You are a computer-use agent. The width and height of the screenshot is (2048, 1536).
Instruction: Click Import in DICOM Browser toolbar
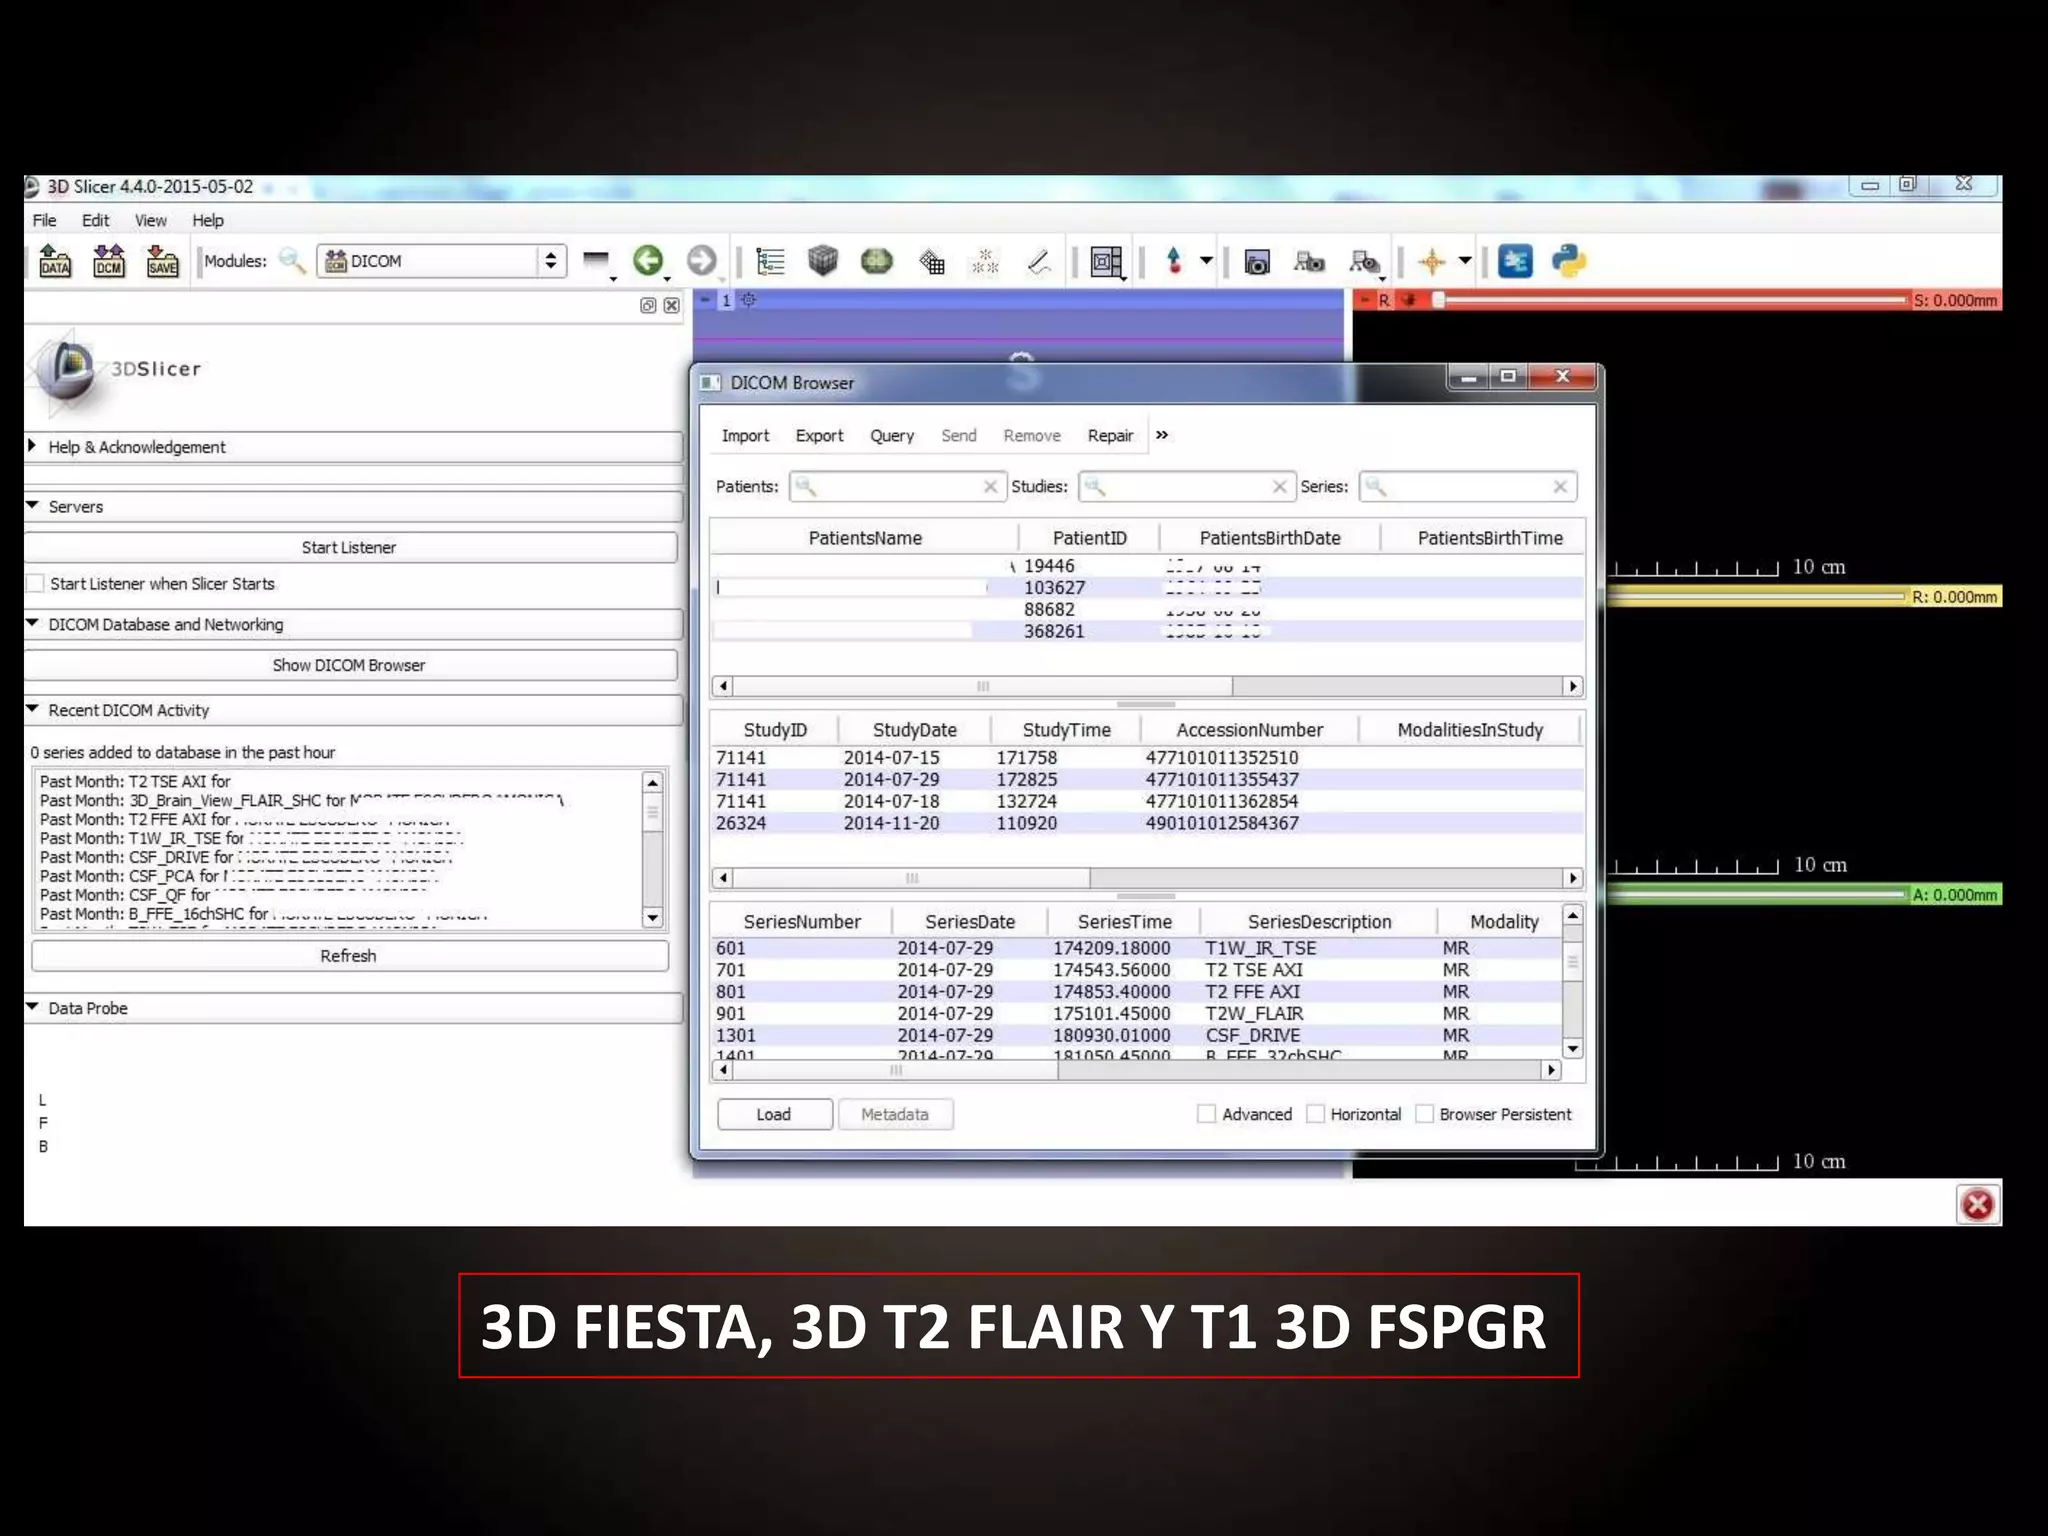(x=745, y=436)
